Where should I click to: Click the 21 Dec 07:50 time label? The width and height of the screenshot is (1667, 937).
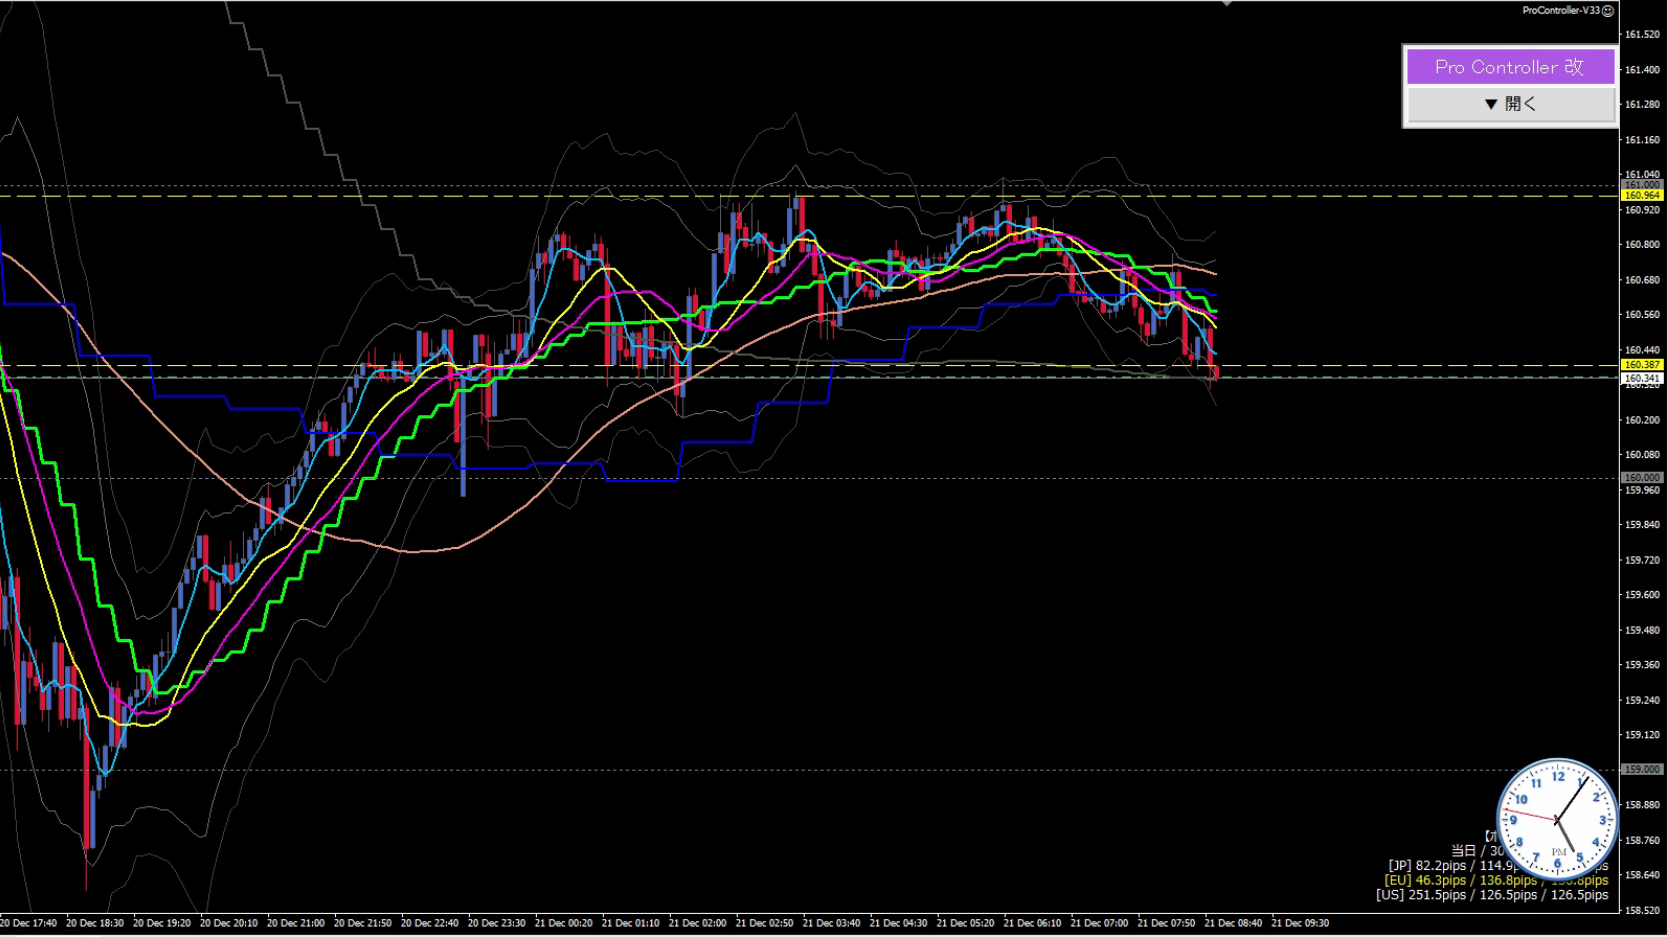(x=1166, y=924)
